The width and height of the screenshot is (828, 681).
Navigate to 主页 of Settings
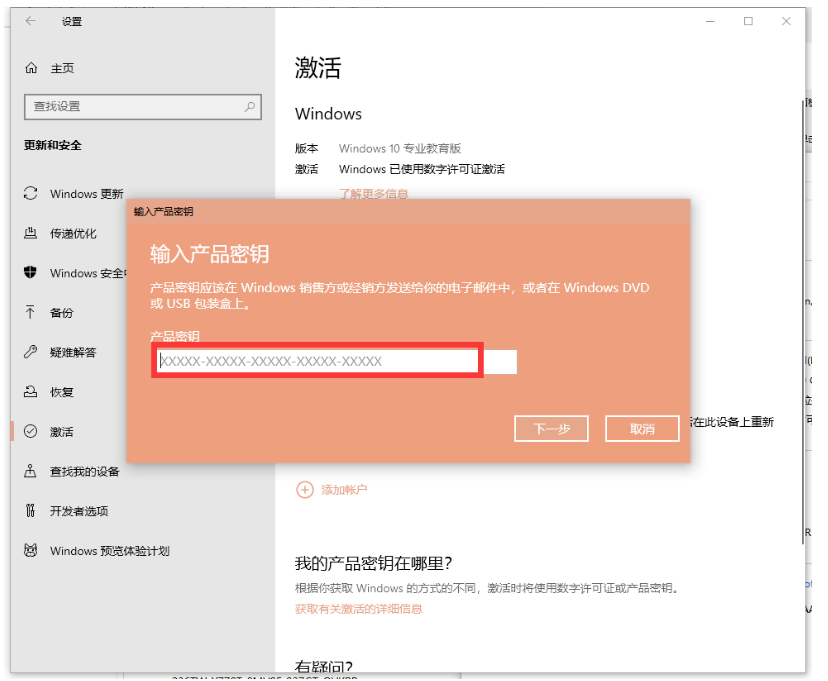click(x=55, y=67)
